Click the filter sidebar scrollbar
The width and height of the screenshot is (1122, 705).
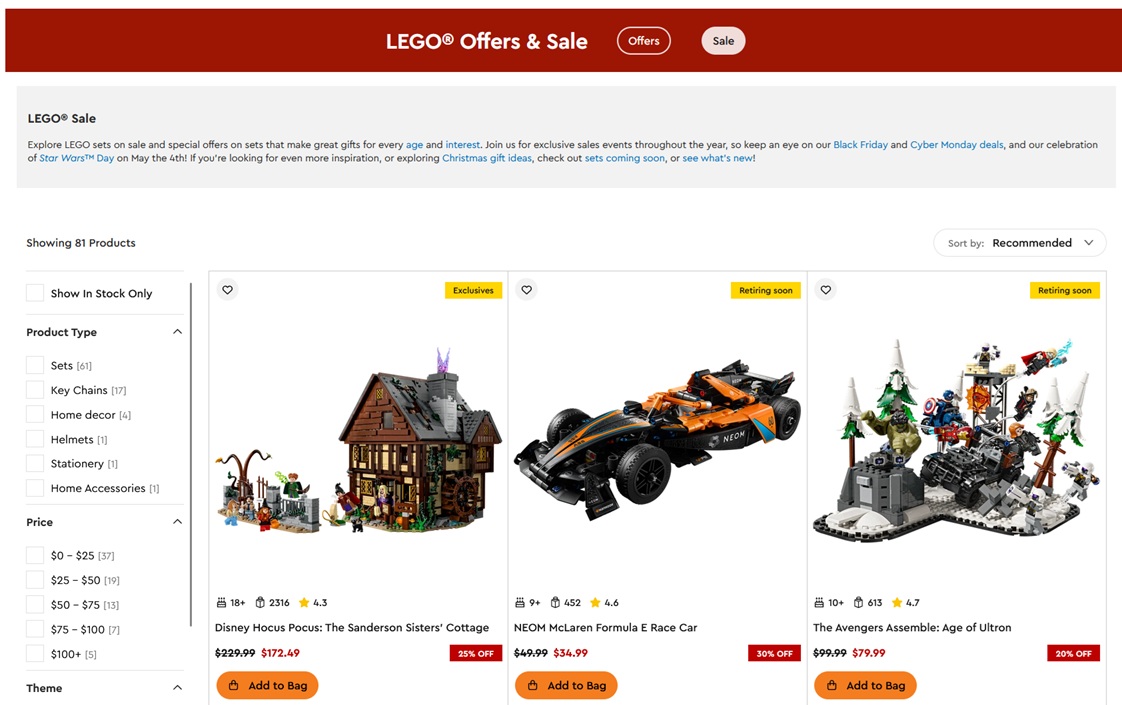tap(191, 454)
